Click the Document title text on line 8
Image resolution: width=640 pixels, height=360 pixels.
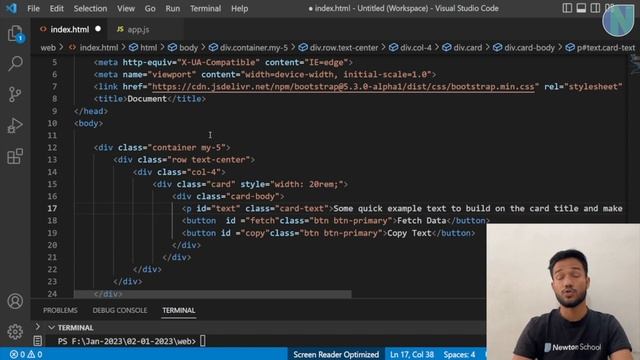147,99
